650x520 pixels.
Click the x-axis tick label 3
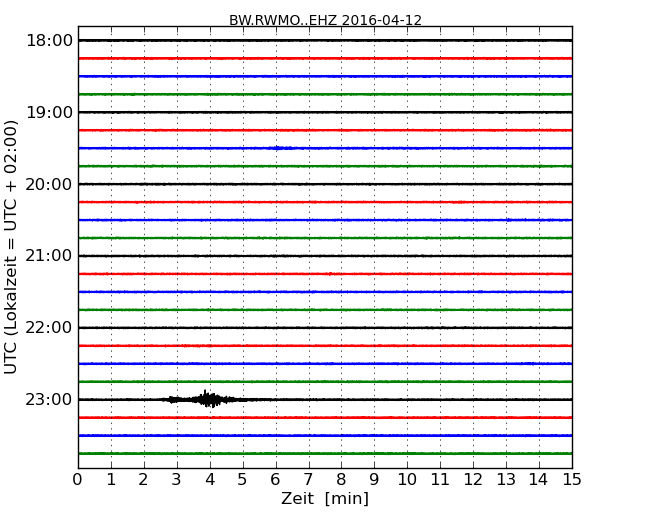177,480
